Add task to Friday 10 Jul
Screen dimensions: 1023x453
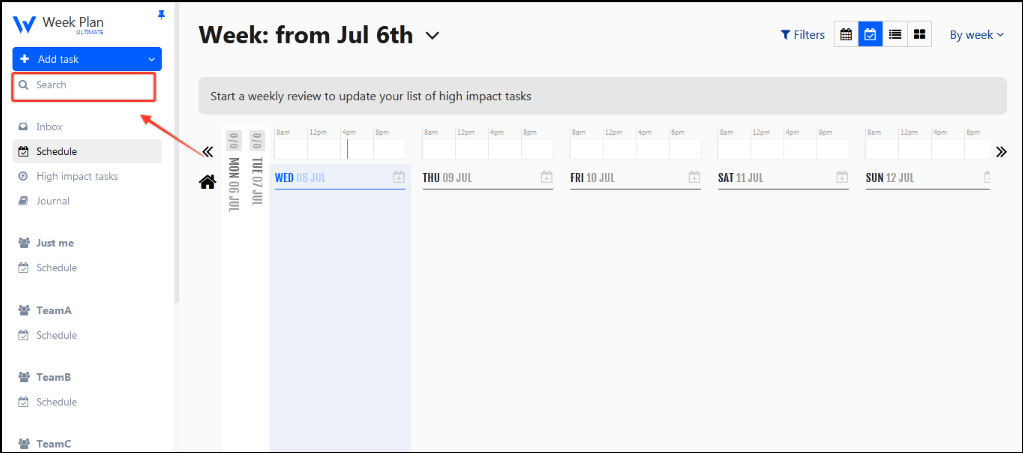(x=695, y=177)
